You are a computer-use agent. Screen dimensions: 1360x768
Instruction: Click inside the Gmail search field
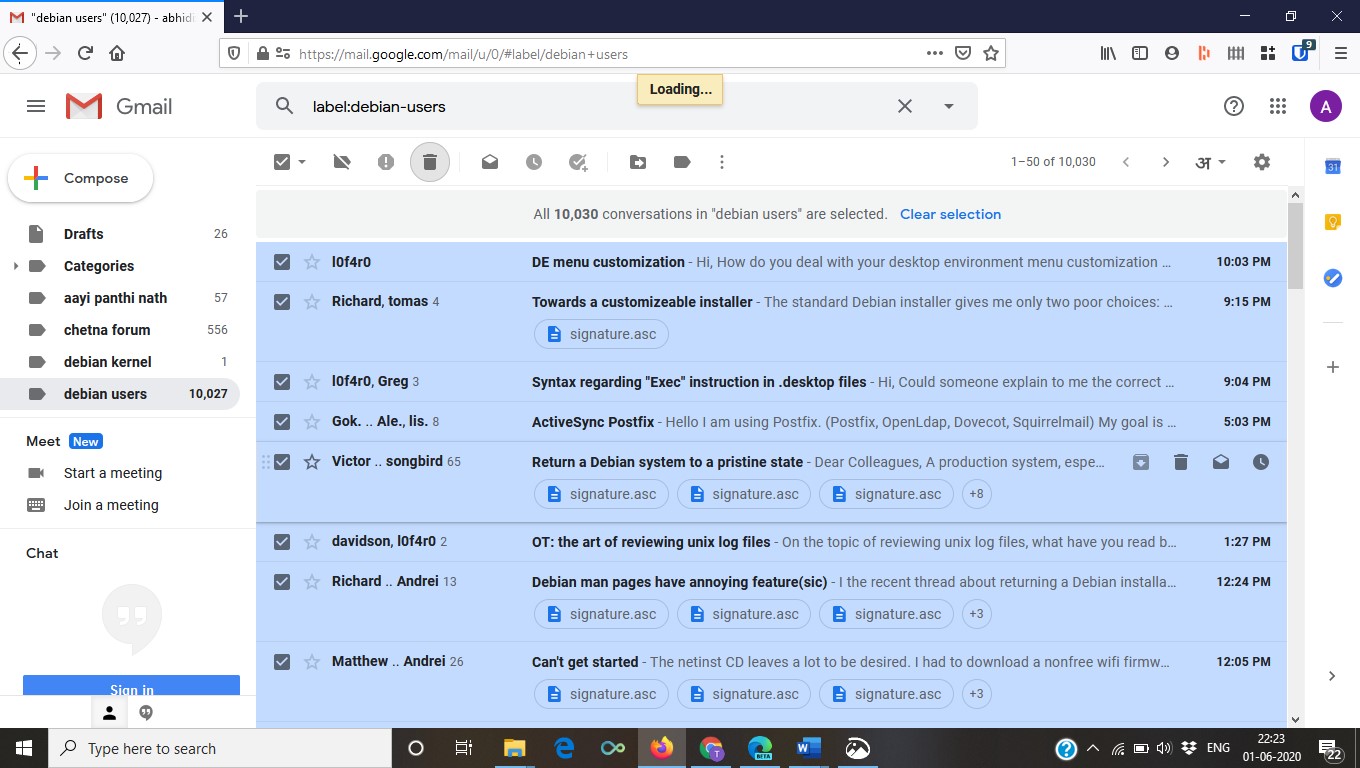[600, 106]
